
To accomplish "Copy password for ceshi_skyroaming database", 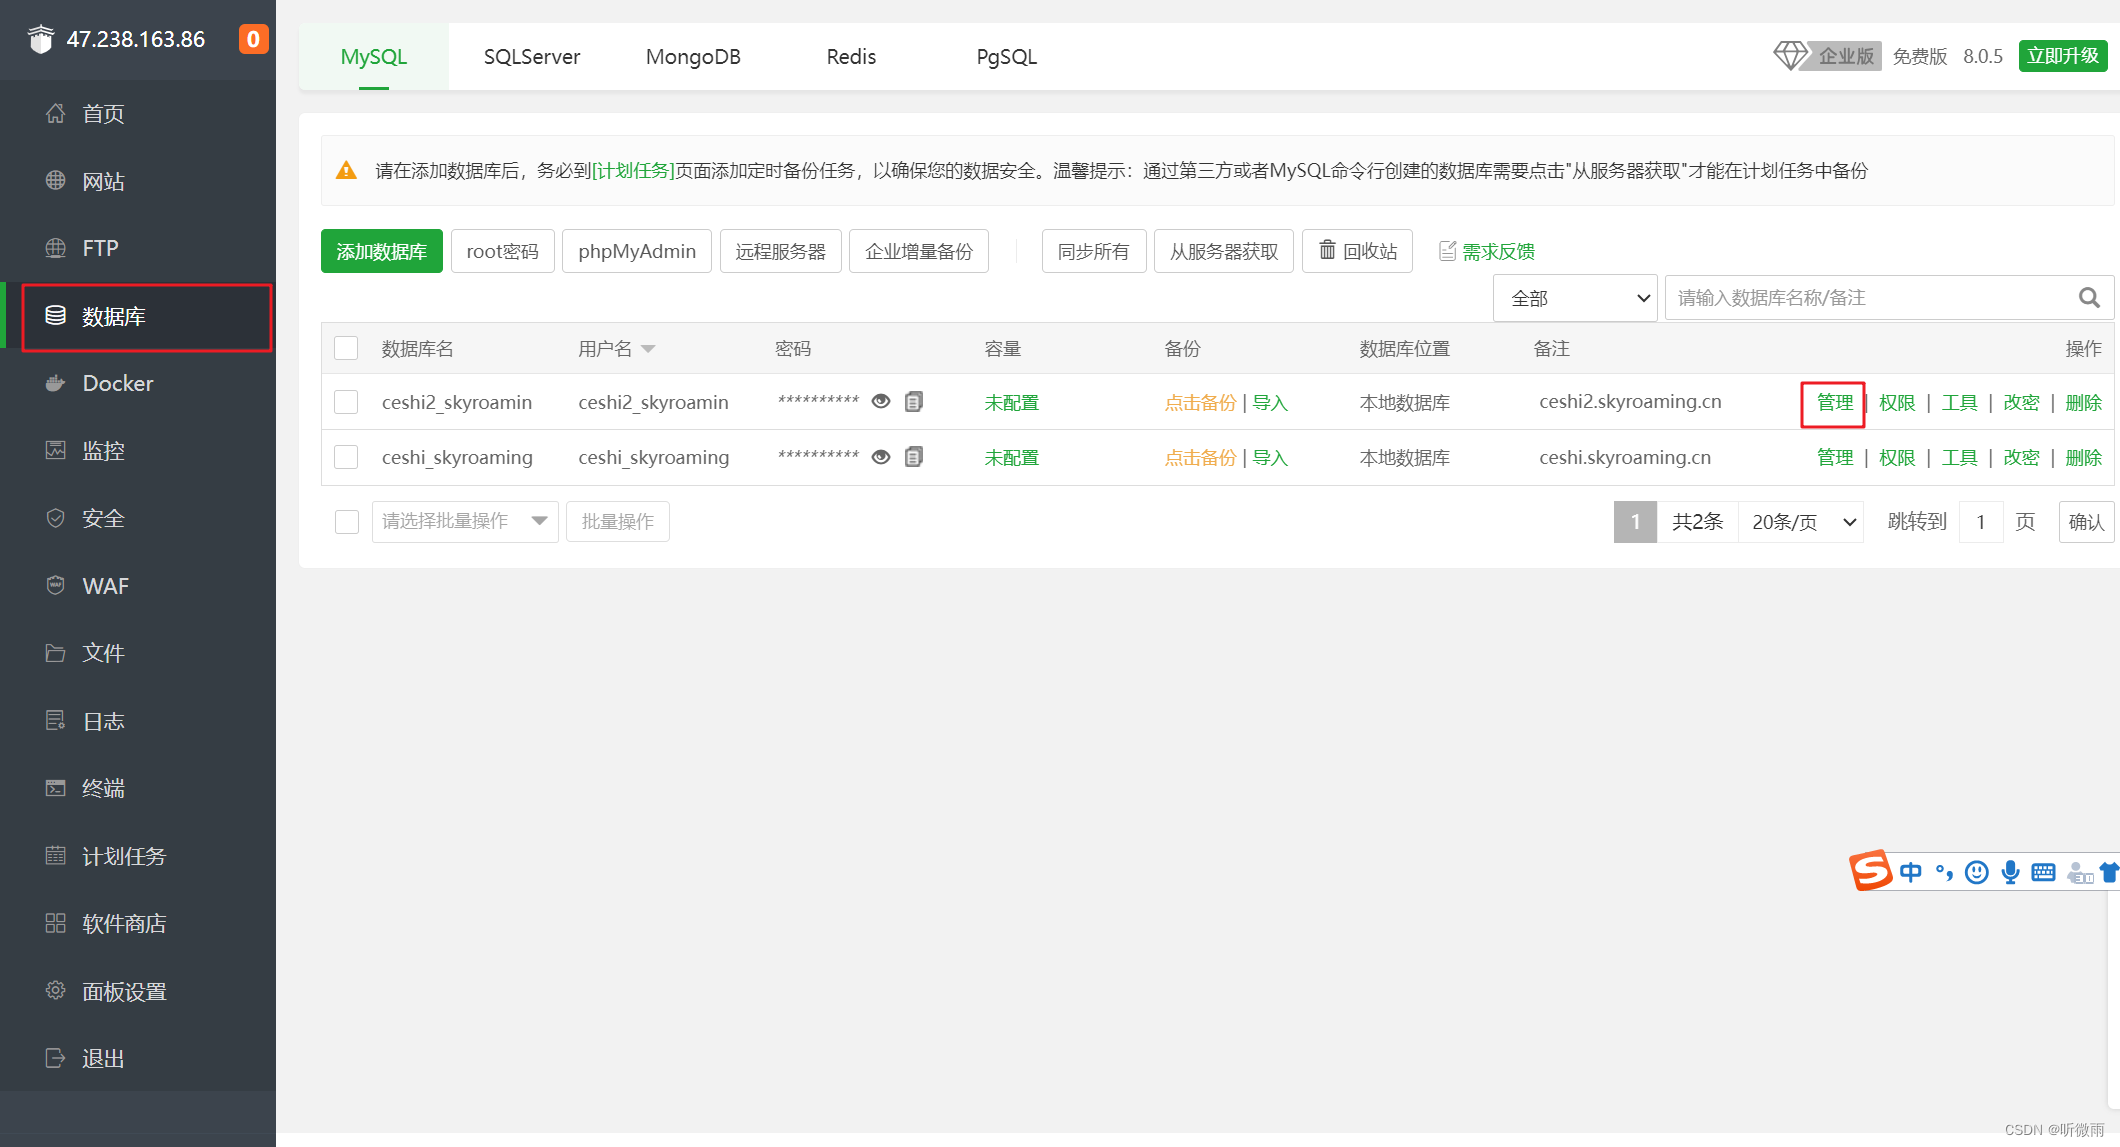I will tap(913, 457).
